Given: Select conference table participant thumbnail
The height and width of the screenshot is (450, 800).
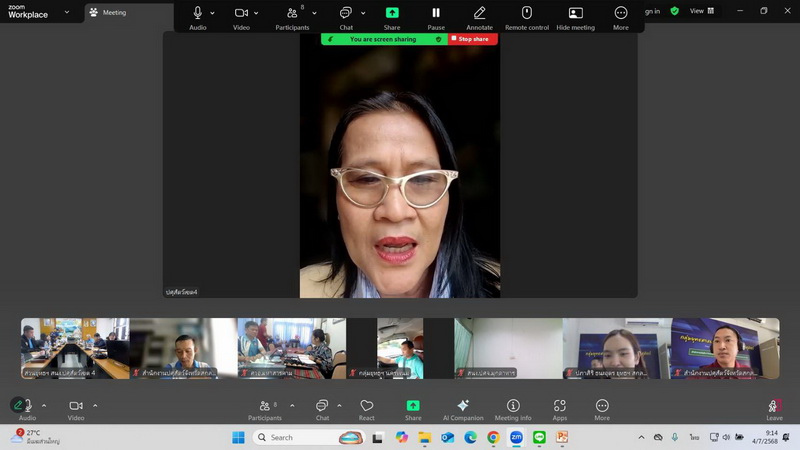Looking at the screenshot, I should click(x=75, y=348).
